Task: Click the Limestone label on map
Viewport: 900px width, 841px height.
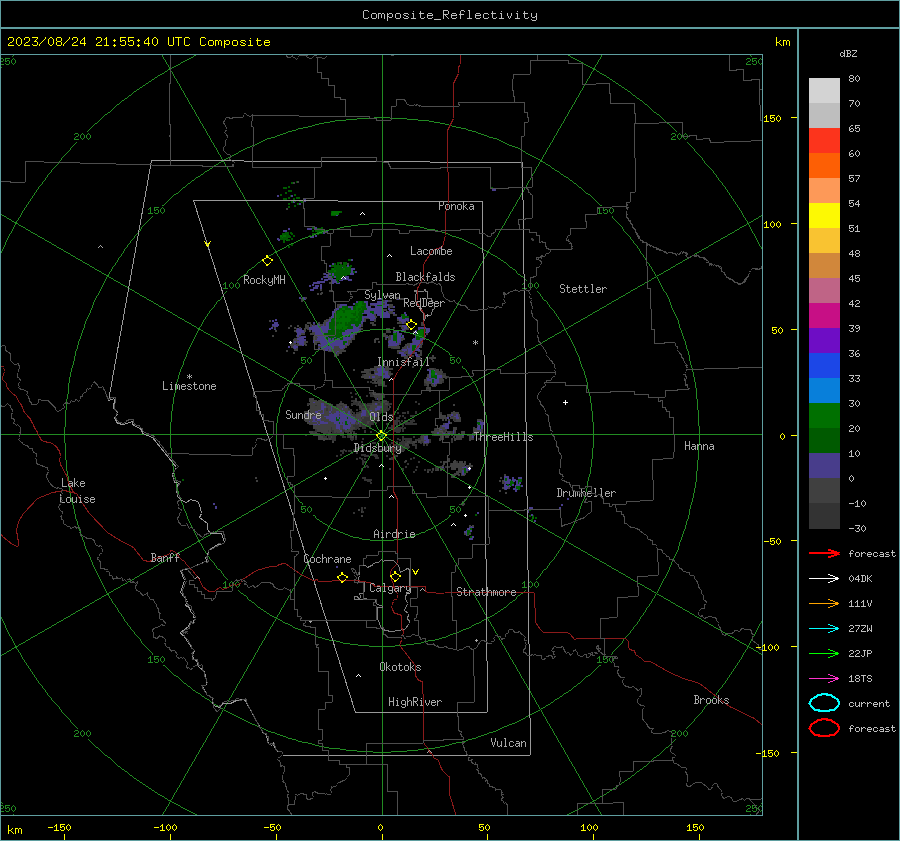Action: [x=189, y=386]
